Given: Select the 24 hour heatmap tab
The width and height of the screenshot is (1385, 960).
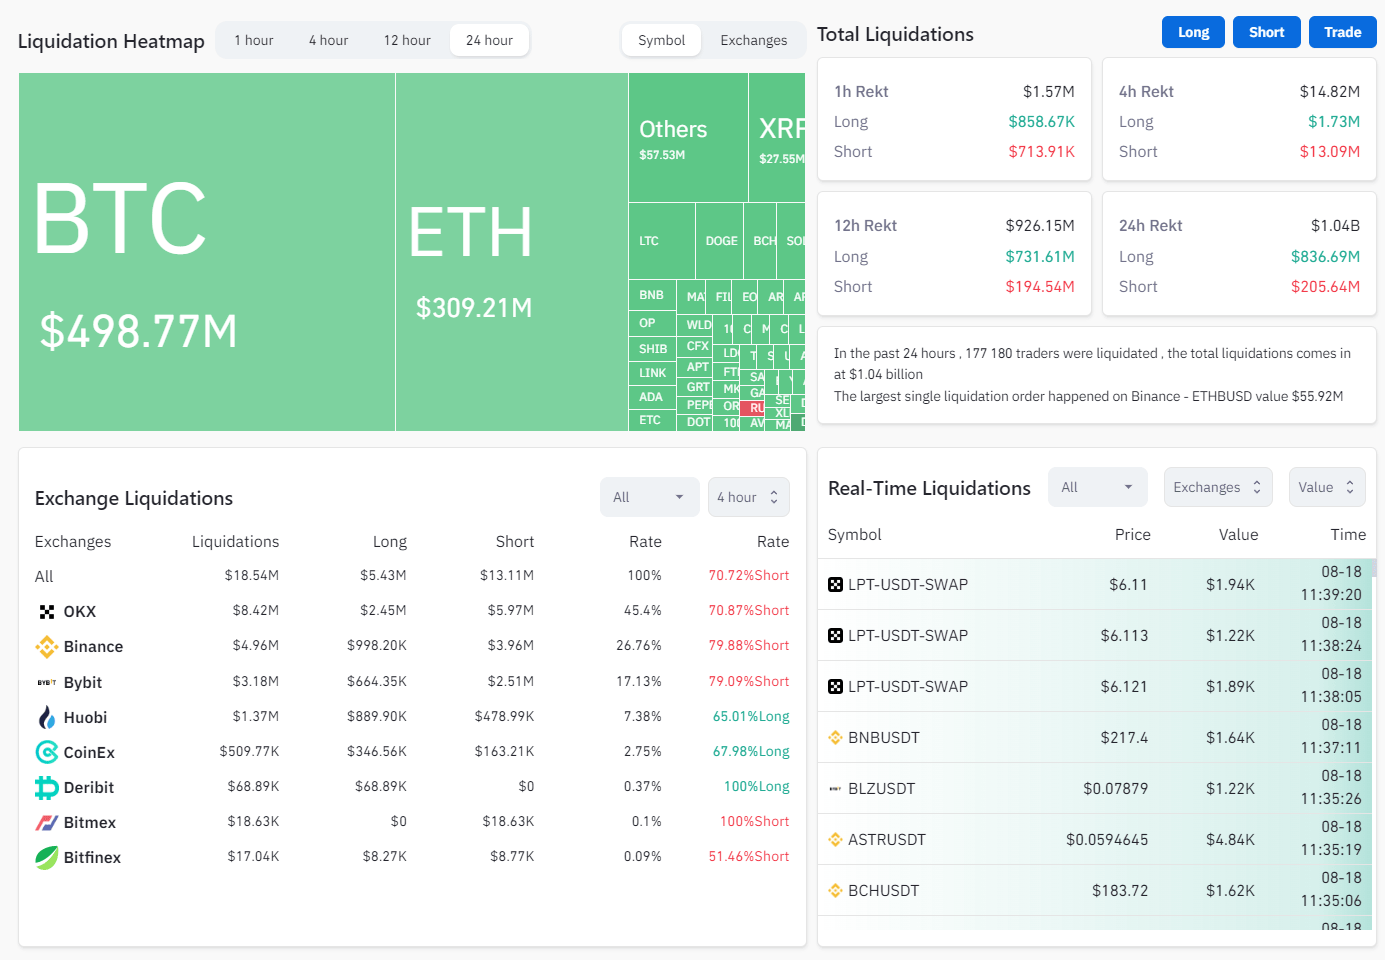Looking at the screenshot, I should [489, 40].
